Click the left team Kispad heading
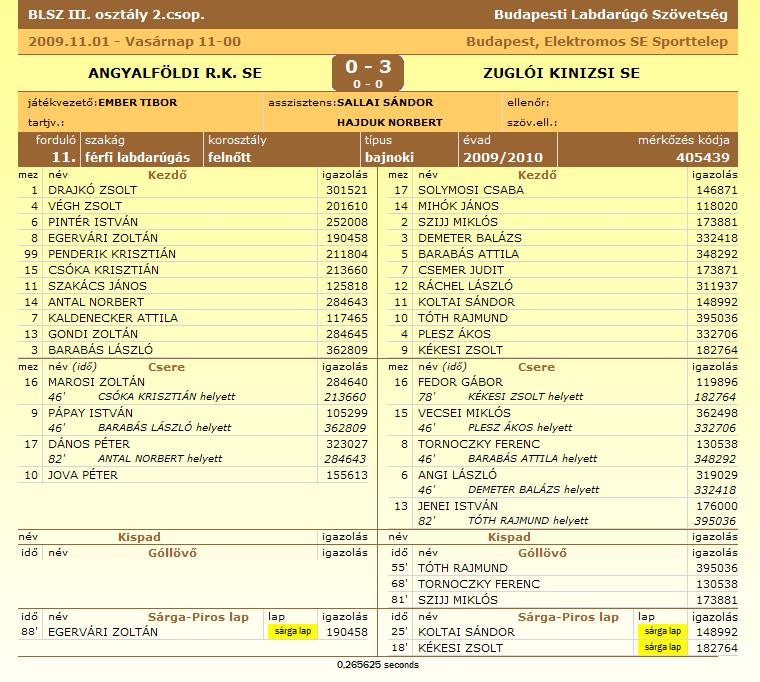The height and width of the screenshot is (682, 760). 139,537
